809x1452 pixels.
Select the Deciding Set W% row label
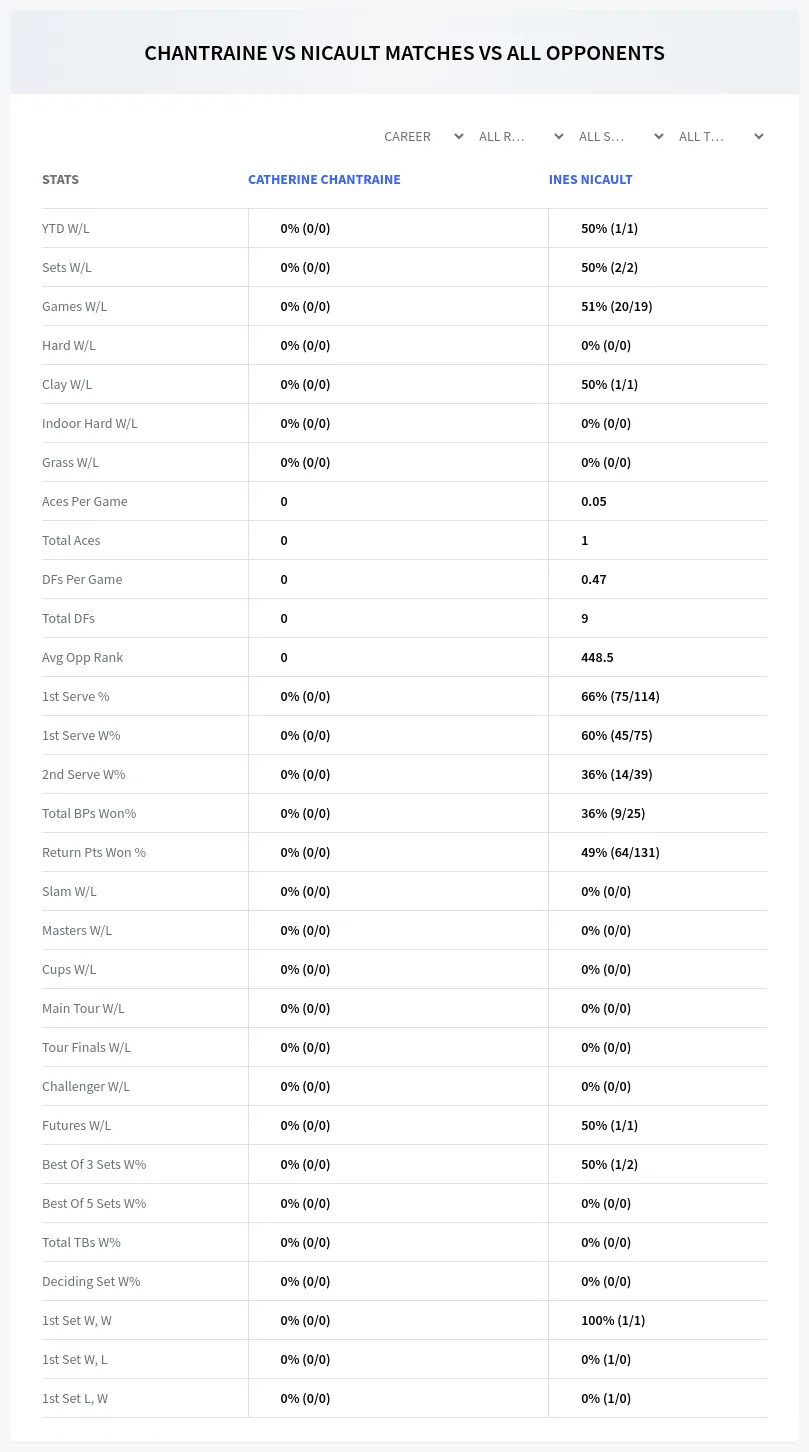[91, 1281]
